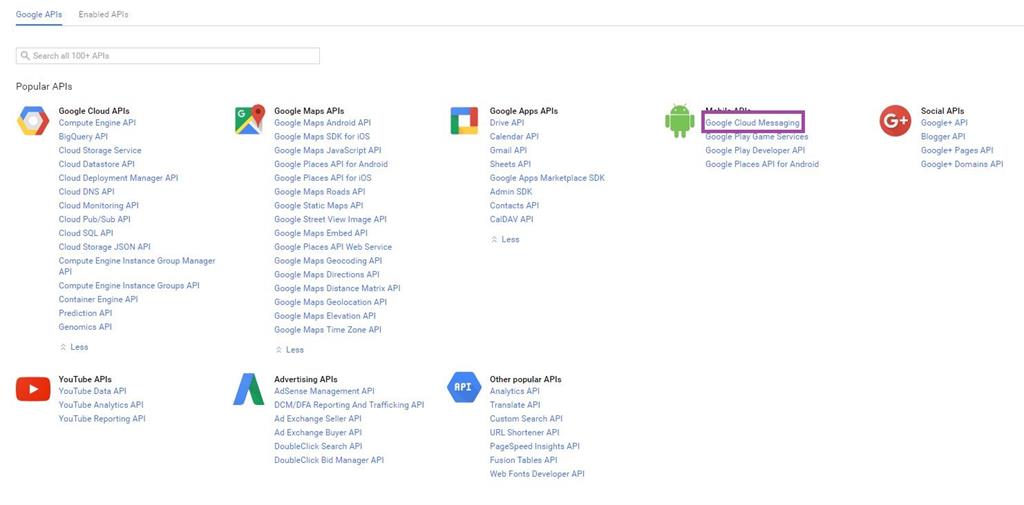Collapse the Google Apps APIs list
Viewport: 1024px width, 505px height.
(505, 240)
